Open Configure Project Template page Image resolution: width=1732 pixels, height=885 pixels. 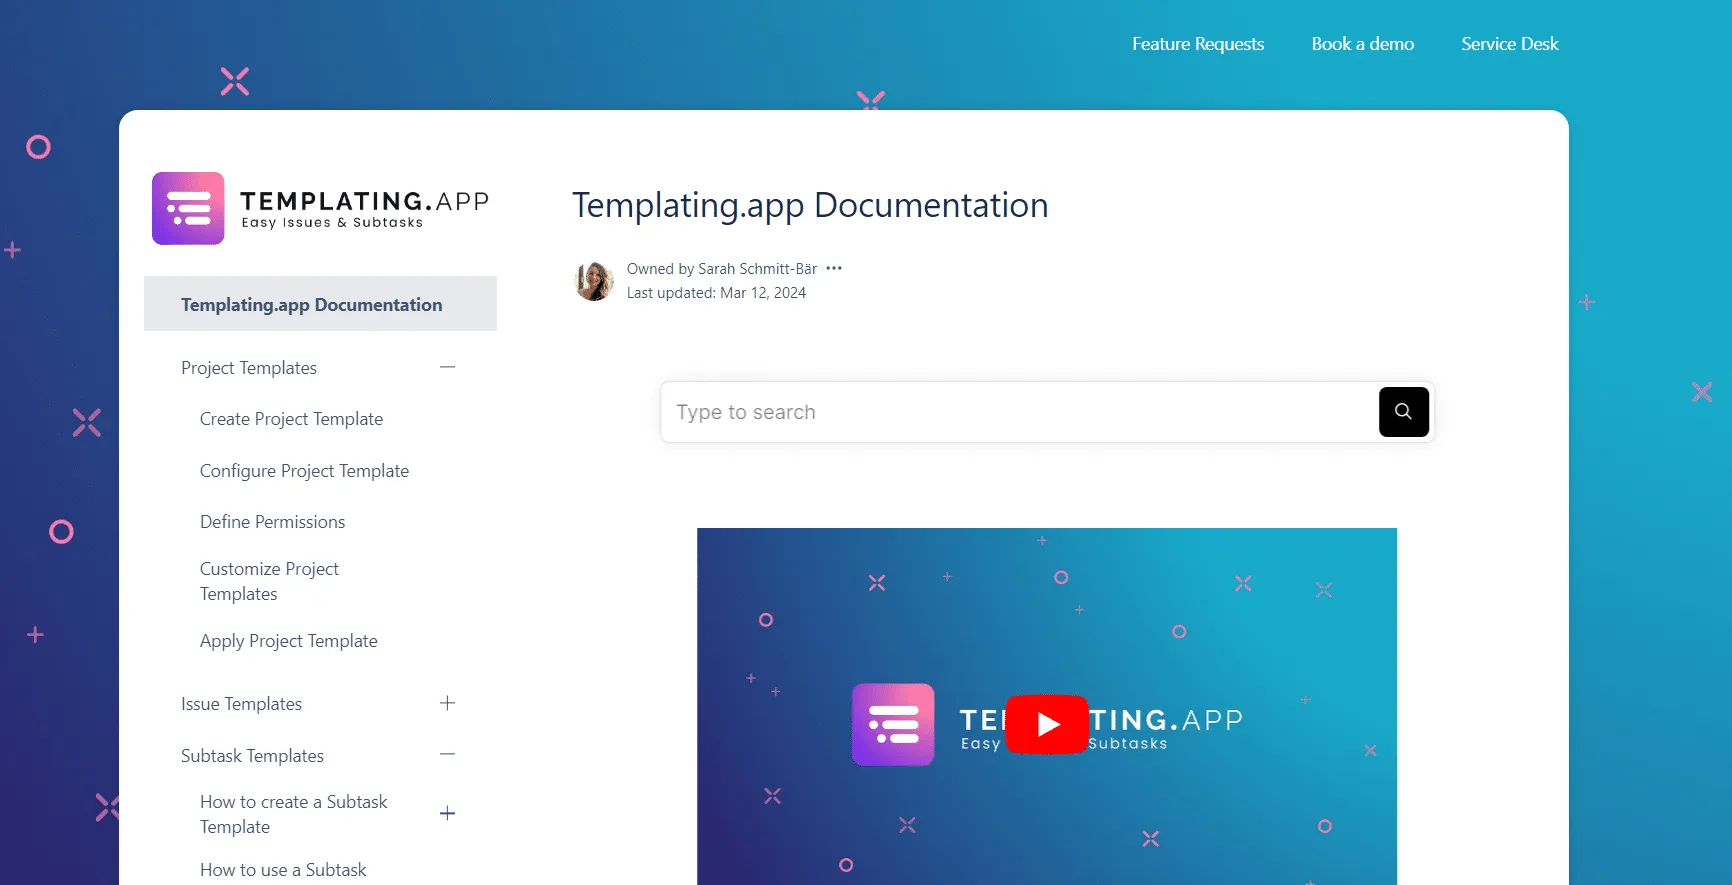click(304, 471)
